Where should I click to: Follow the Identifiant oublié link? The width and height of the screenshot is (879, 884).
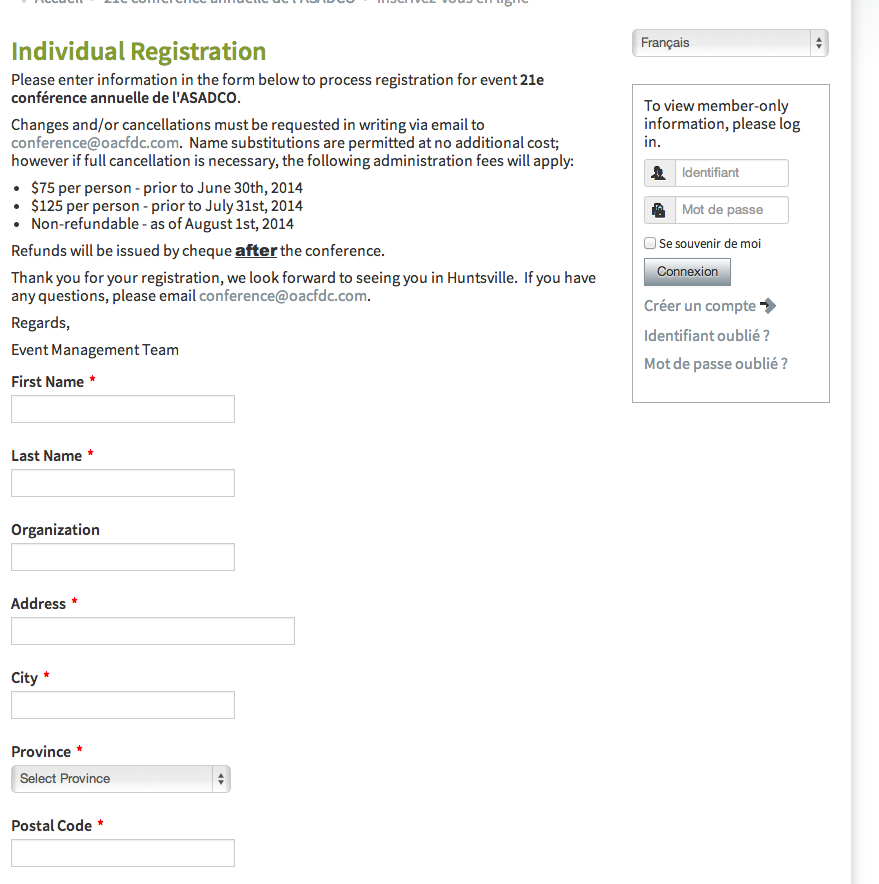[707, 336]
